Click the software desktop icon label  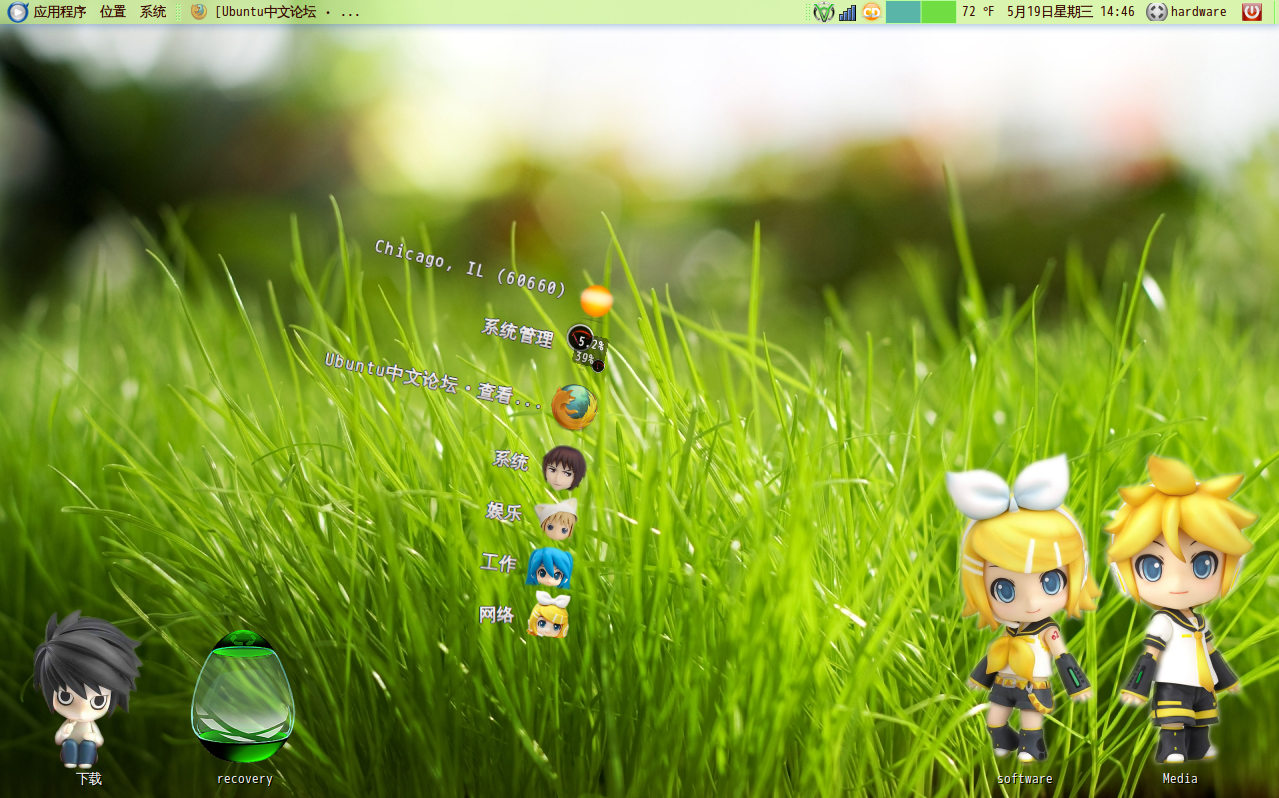1025,779
